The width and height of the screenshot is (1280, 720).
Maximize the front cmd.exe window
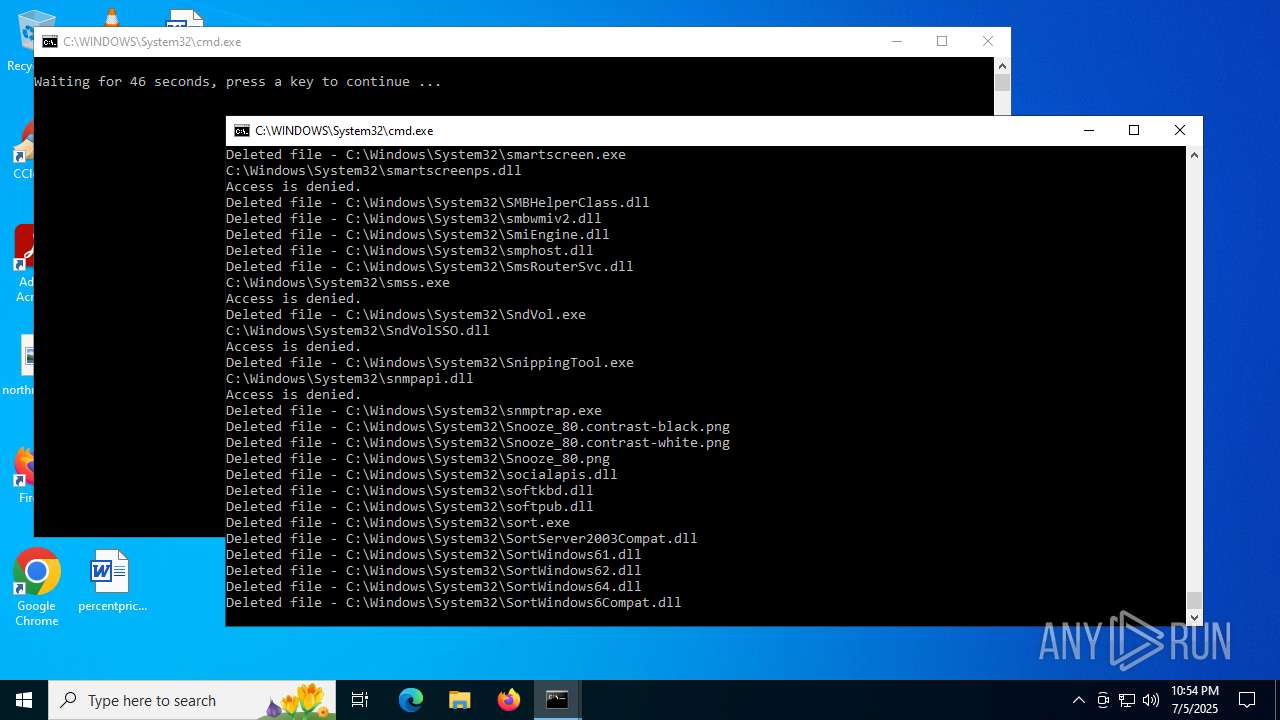[1134, 131]
